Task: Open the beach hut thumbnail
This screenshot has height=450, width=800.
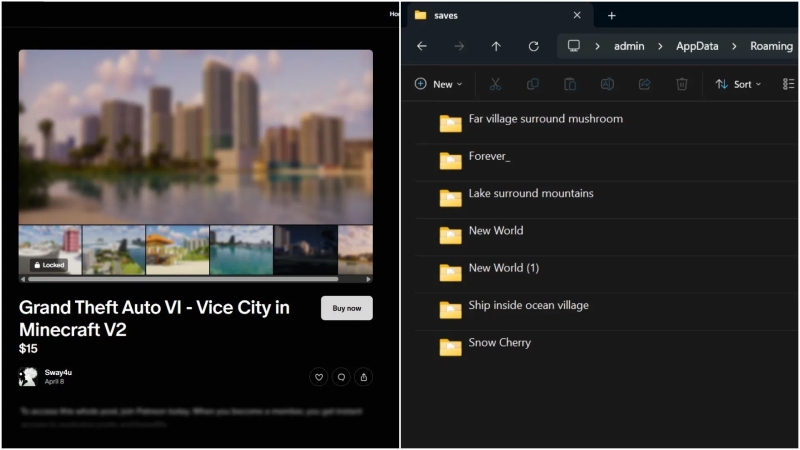Action: pyautogui.click(x=178, y=250)
